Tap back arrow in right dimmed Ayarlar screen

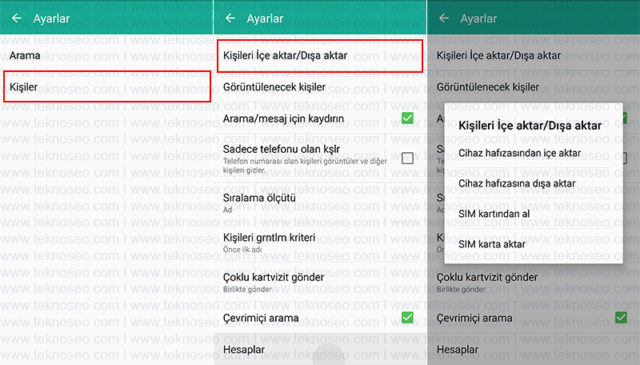tap(444, 18)
